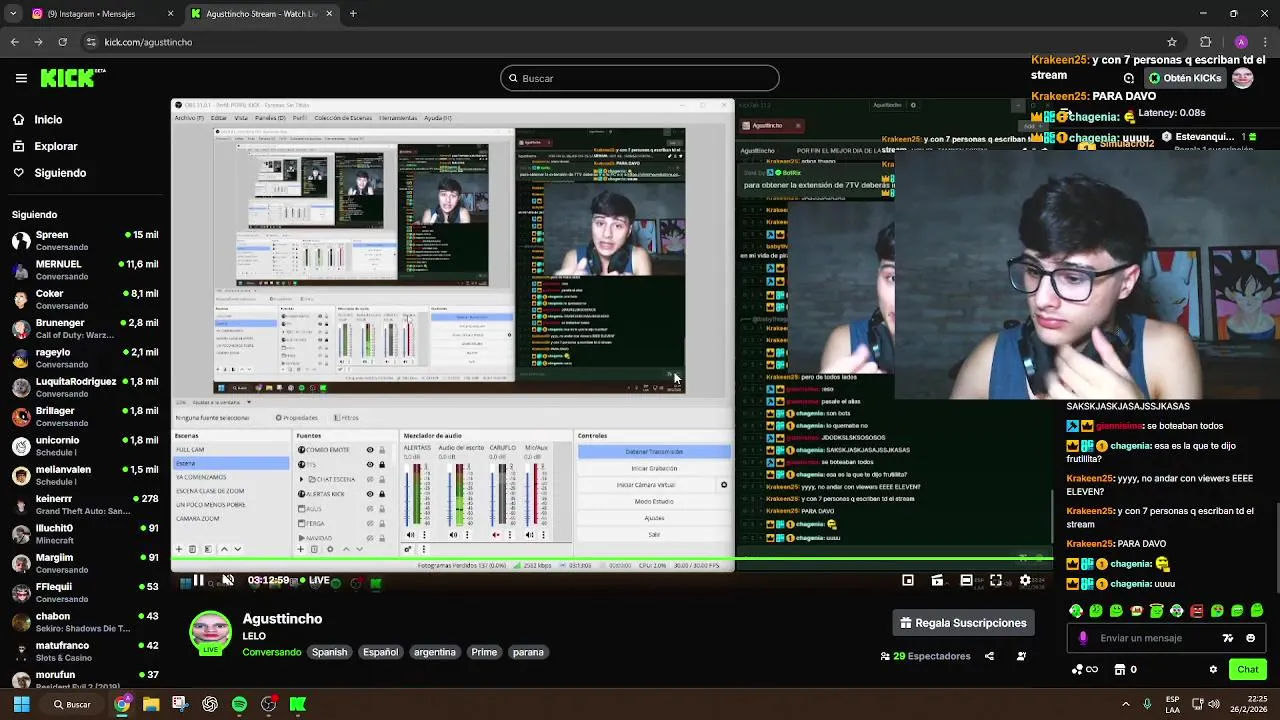
Task: Click the report user icon next to share
Action: click(x=1021, y=656)
